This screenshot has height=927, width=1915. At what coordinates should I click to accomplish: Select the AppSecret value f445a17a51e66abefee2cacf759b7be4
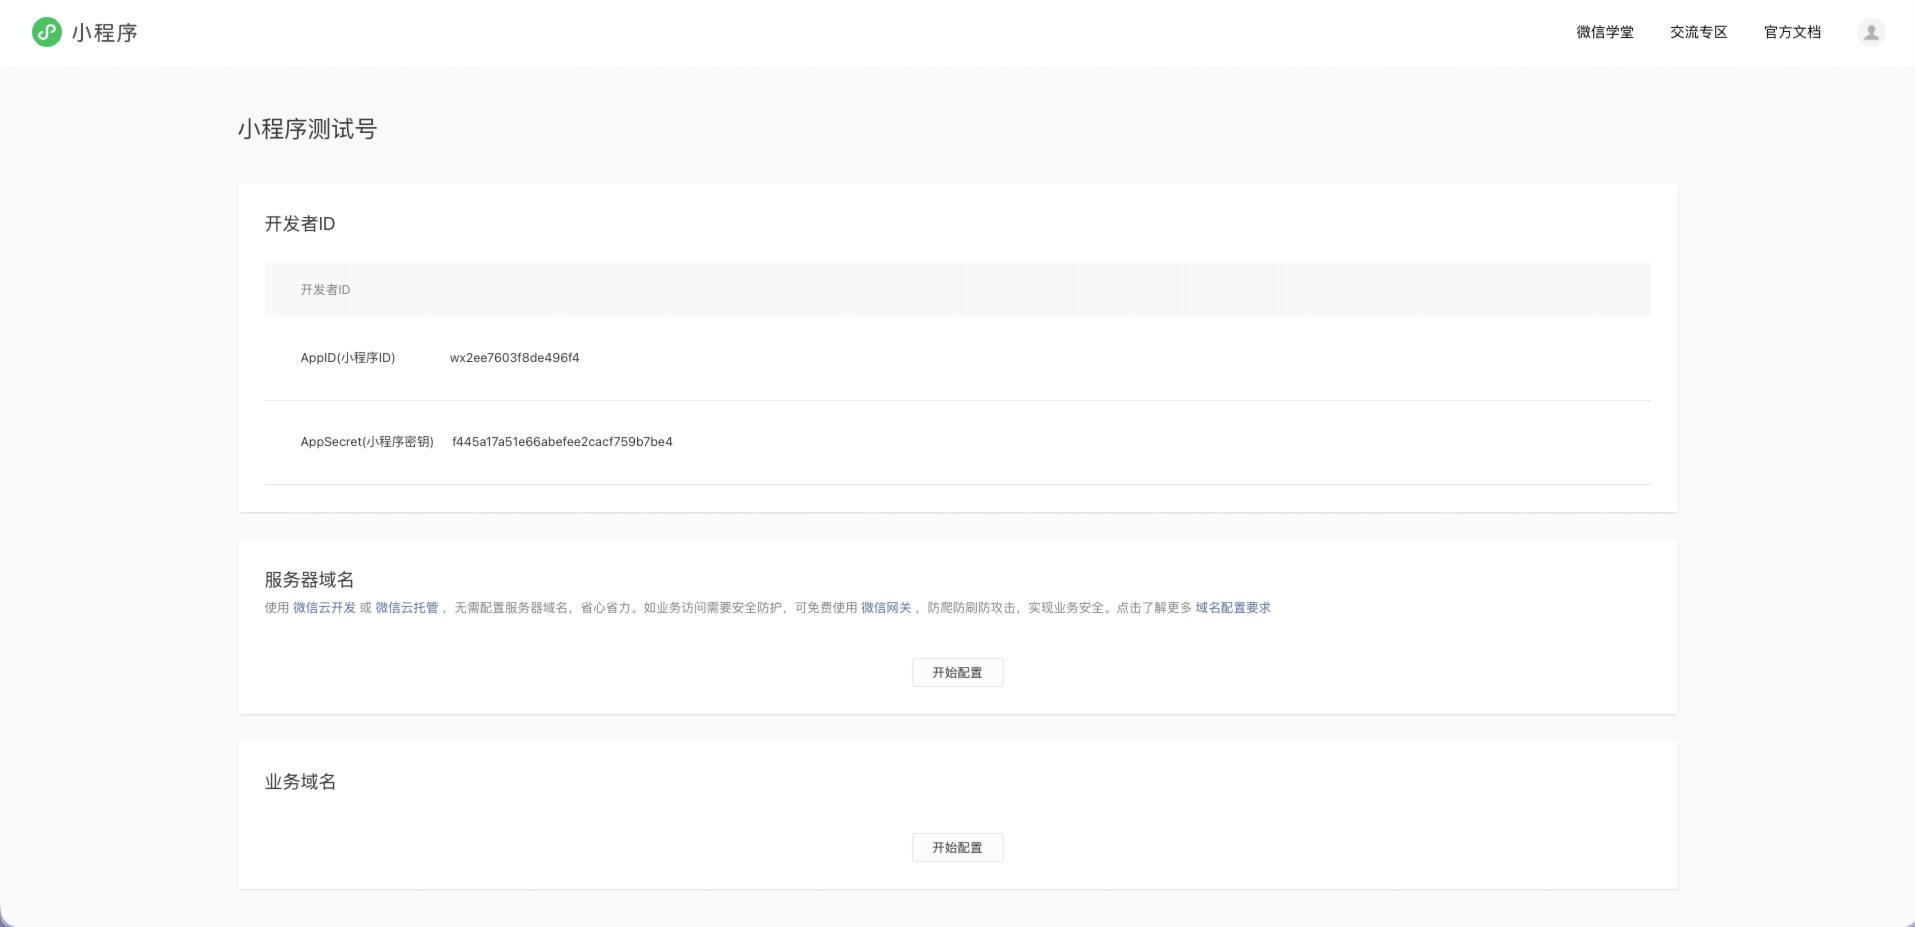pyautogui.click(x=562, y=442)
